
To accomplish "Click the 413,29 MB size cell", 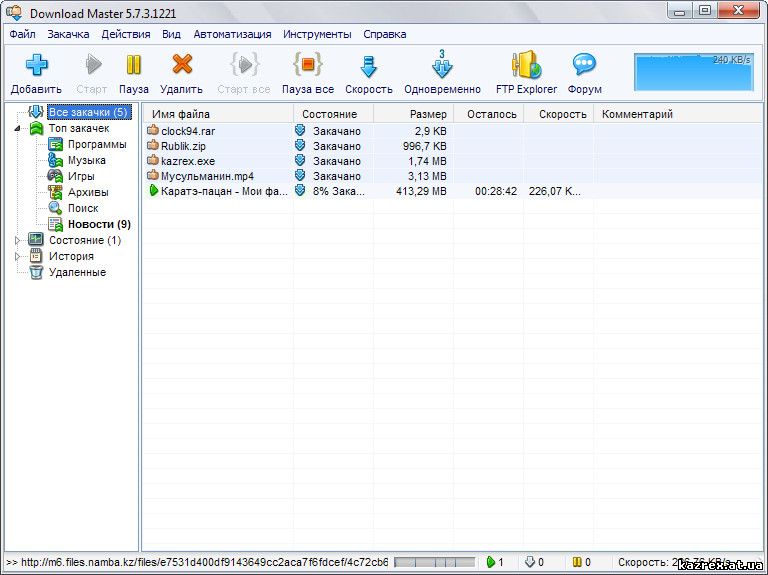I will (421, 191).
